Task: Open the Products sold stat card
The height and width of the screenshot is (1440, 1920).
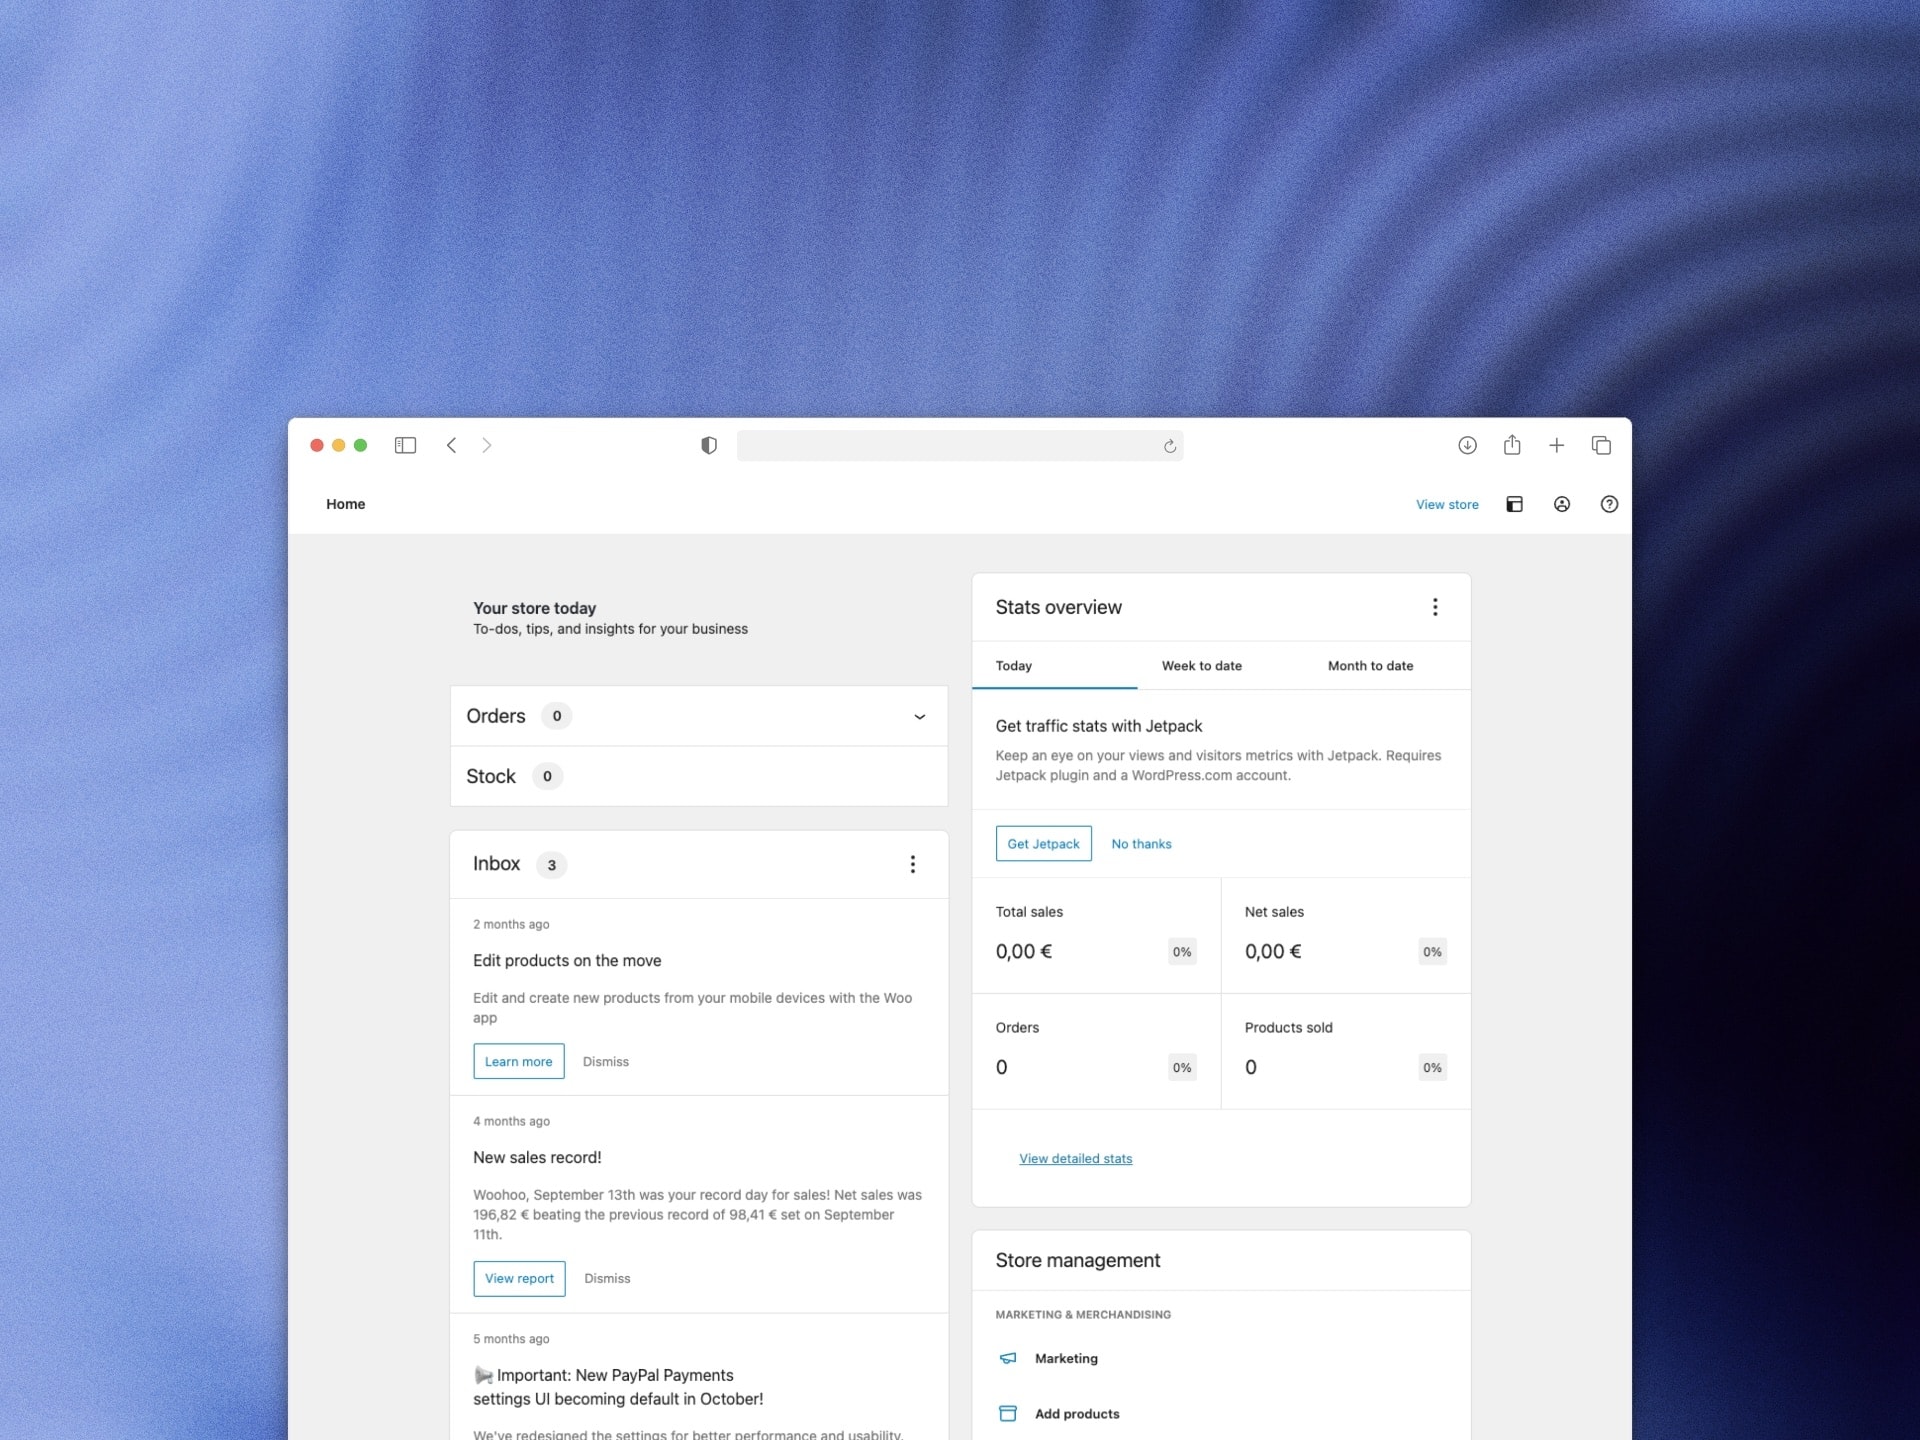Action: 1345,1051
